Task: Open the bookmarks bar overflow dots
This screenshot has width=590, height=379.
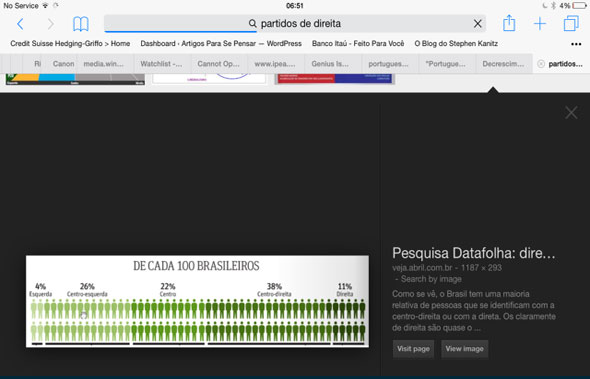Action: click(x=576, y=44)
